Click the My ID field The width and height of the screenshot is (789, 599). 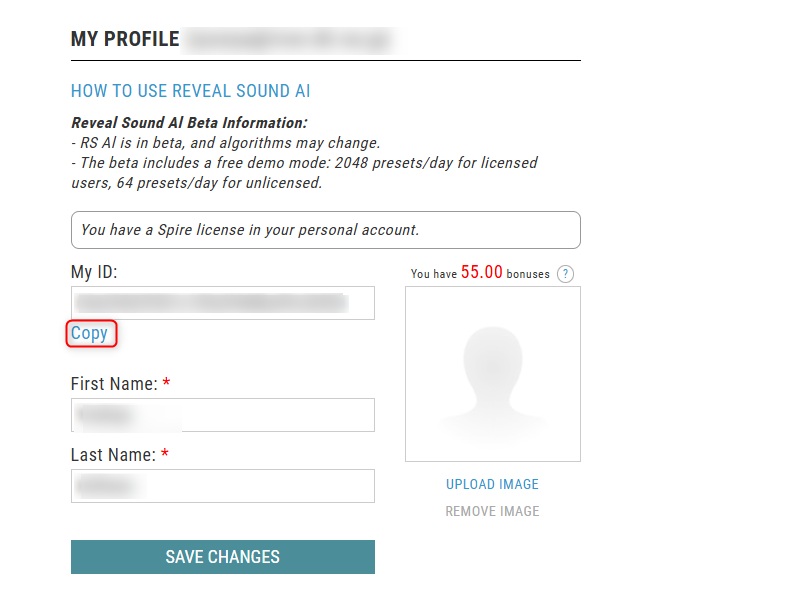222,303
